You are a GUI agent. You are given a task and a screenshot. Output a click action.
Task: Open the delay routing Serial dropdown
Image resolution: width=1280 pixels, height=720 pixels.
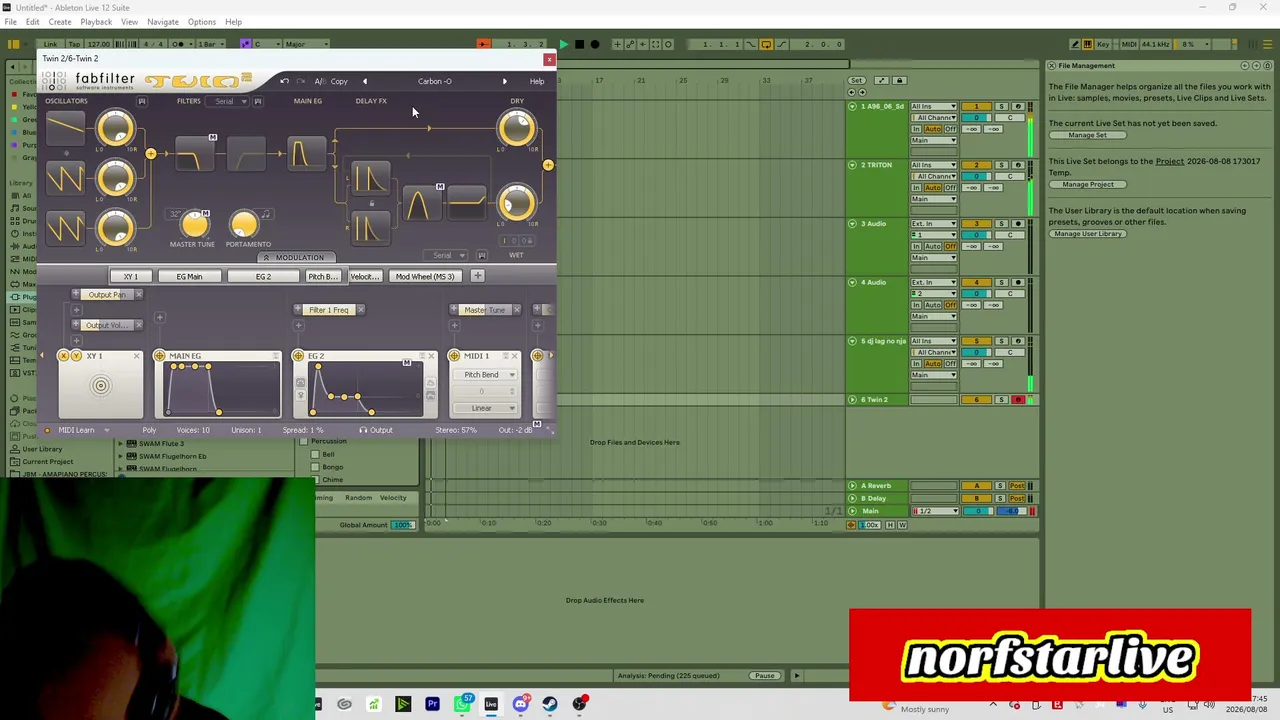[448, 256]
